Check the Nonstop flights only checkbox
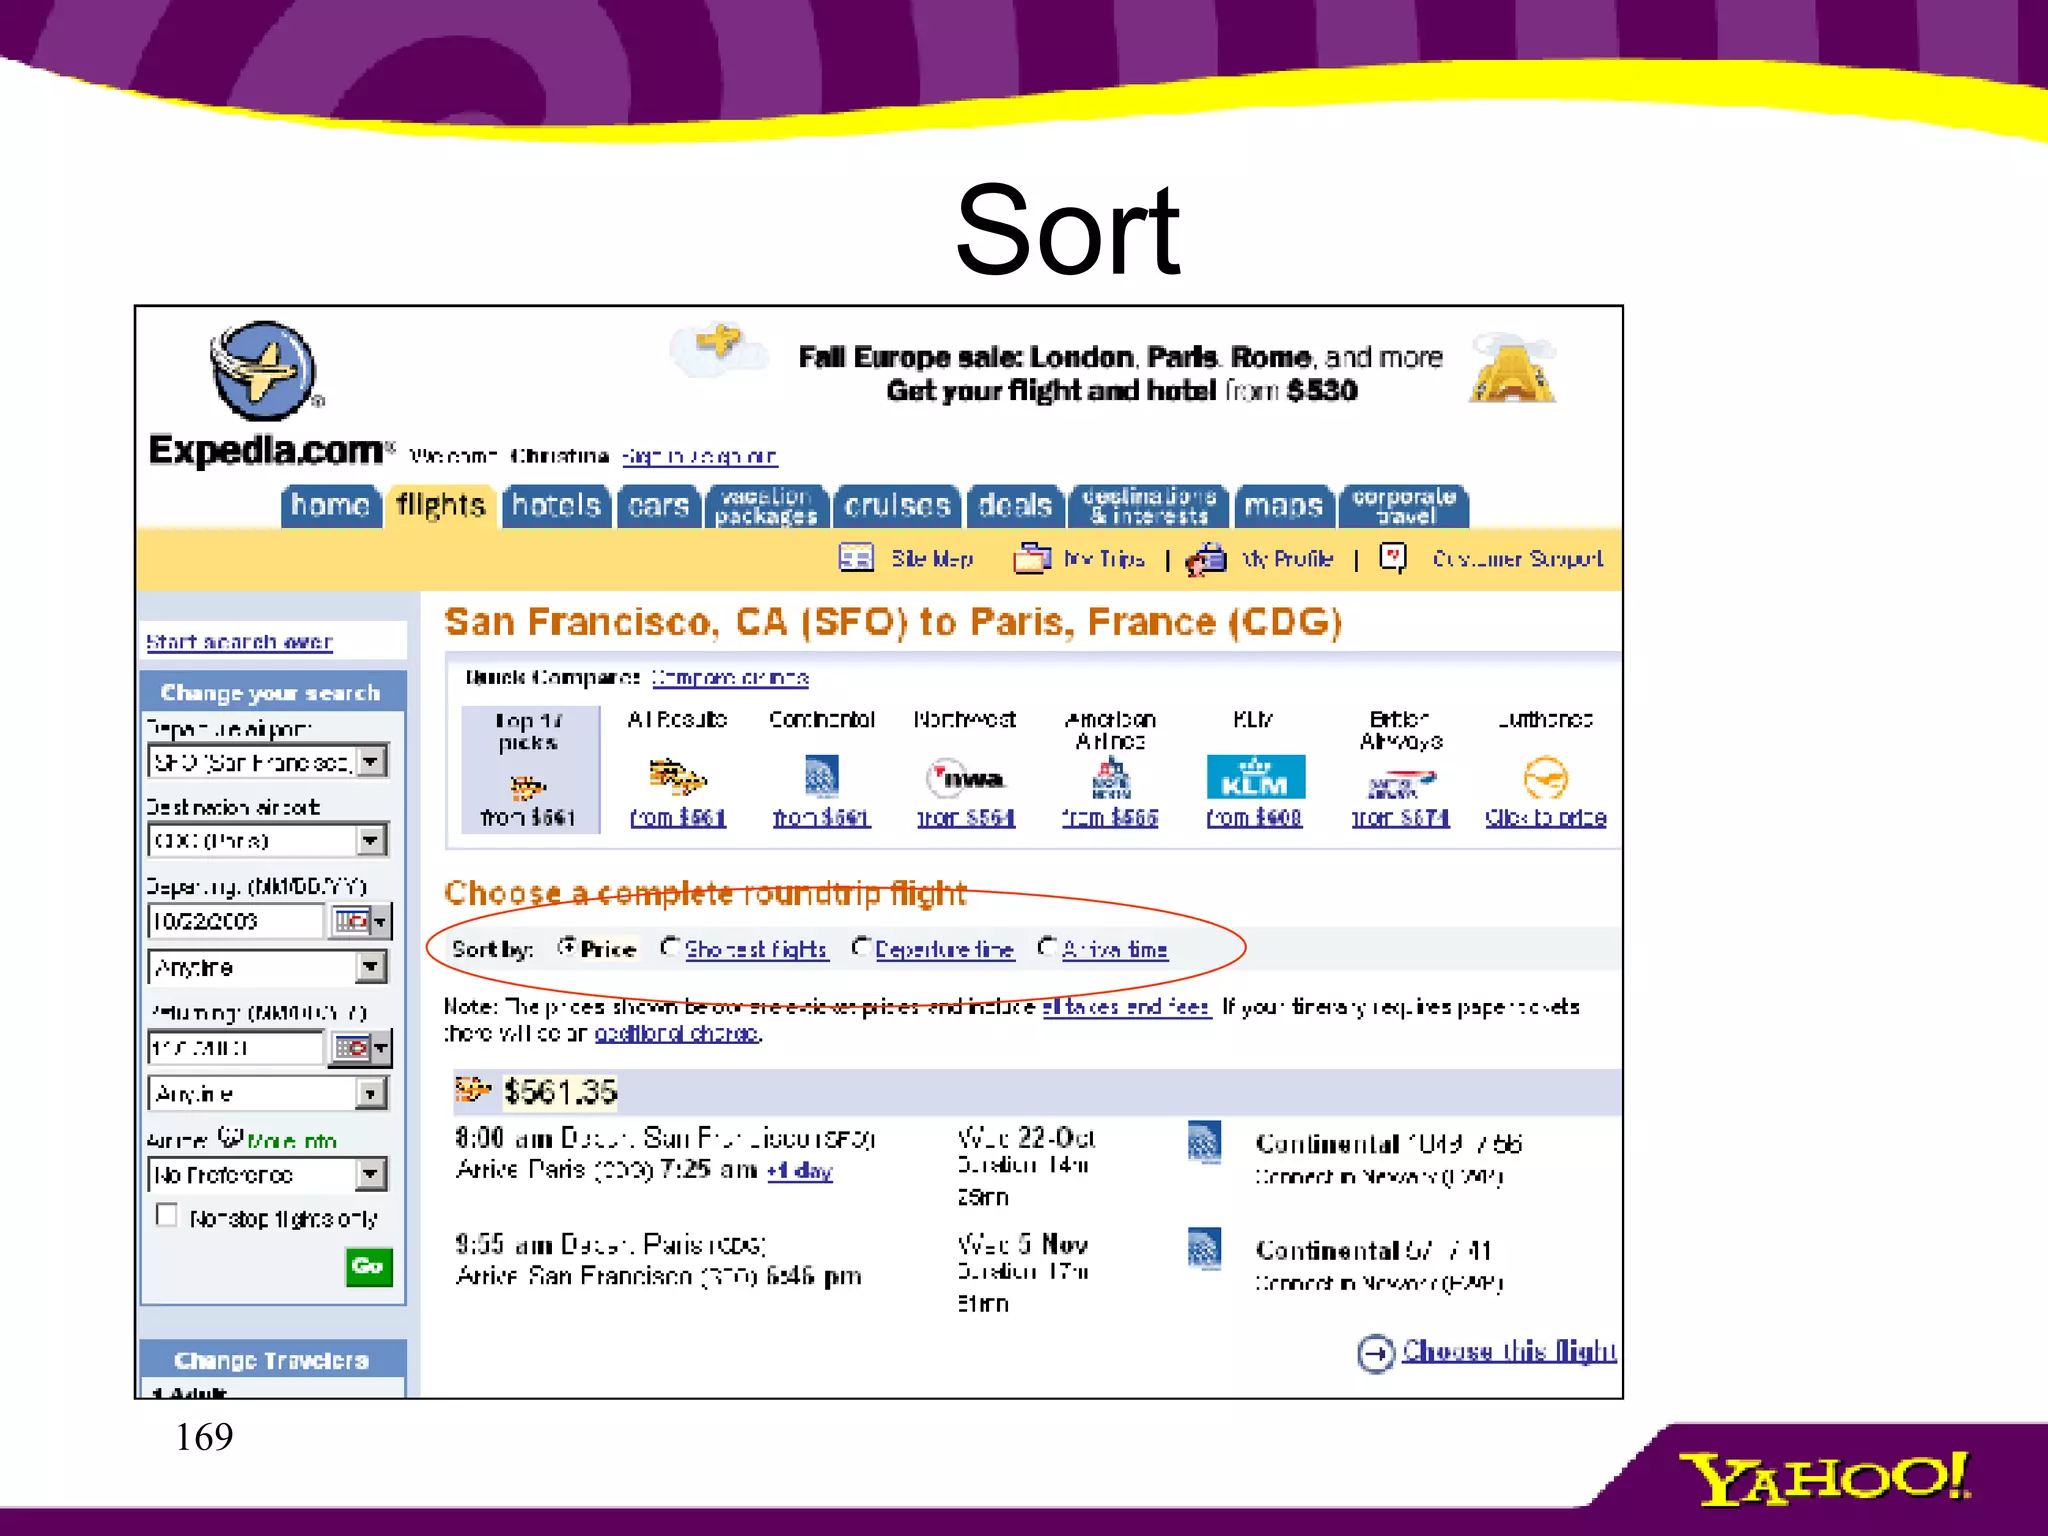The height and width of the screenshot is (1536, 2048). point(166,1215)
